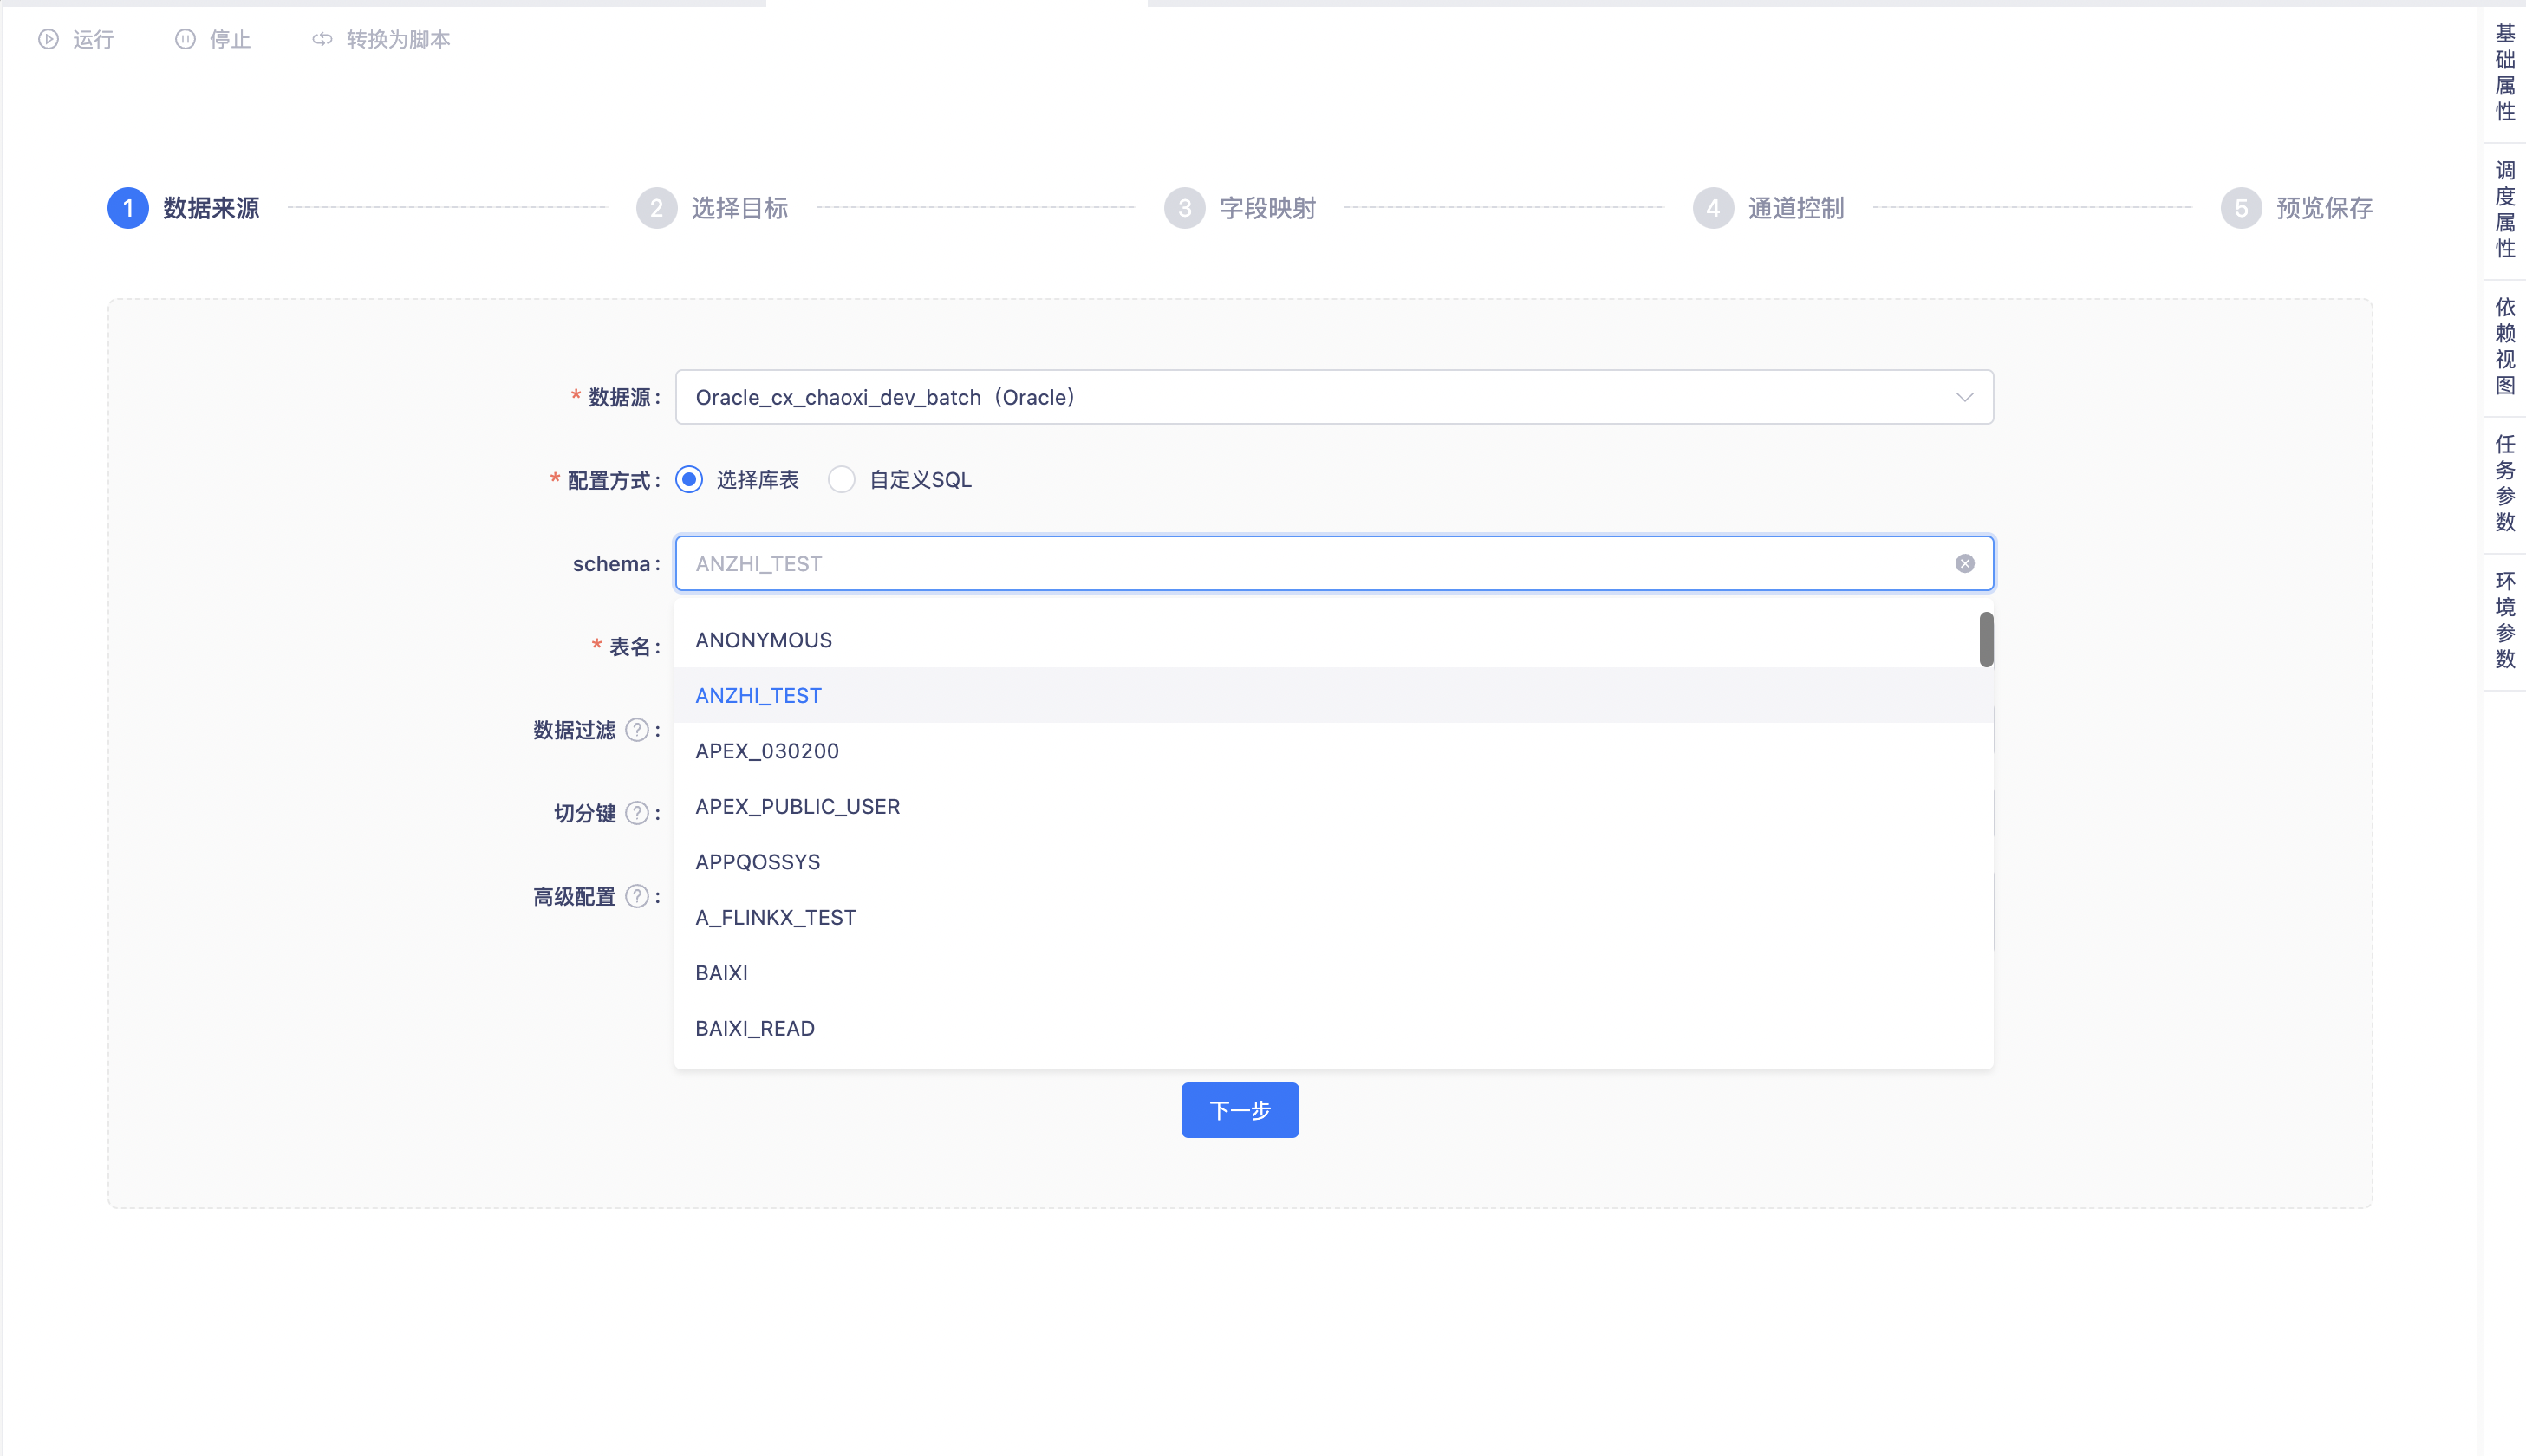
Task: Open the 依赖视图 side panel tab
Action: [2505, 346]
